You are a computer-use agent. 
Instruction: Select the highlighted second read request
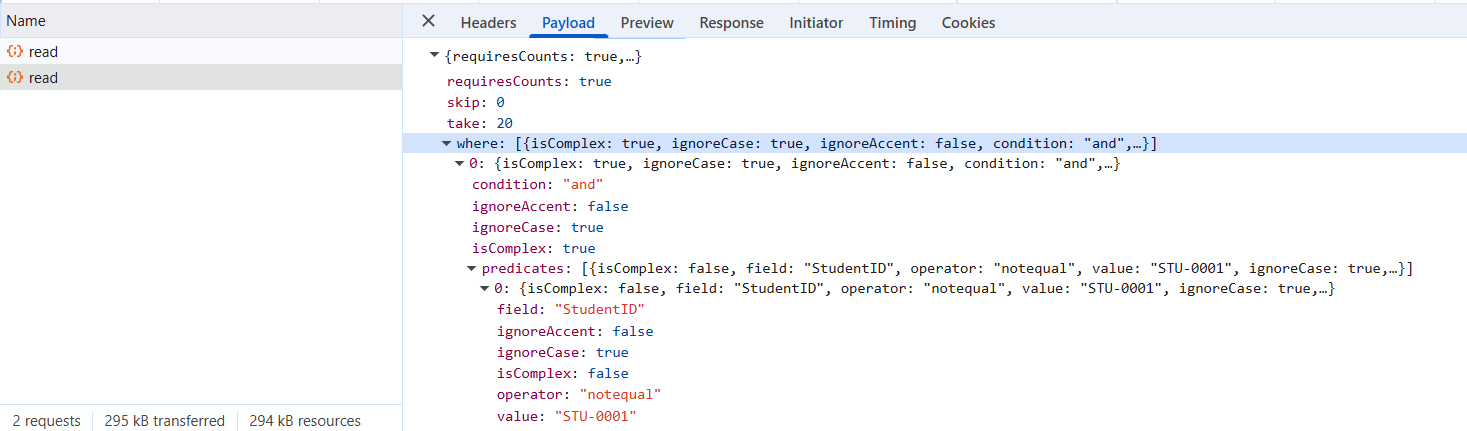point(201,78)
